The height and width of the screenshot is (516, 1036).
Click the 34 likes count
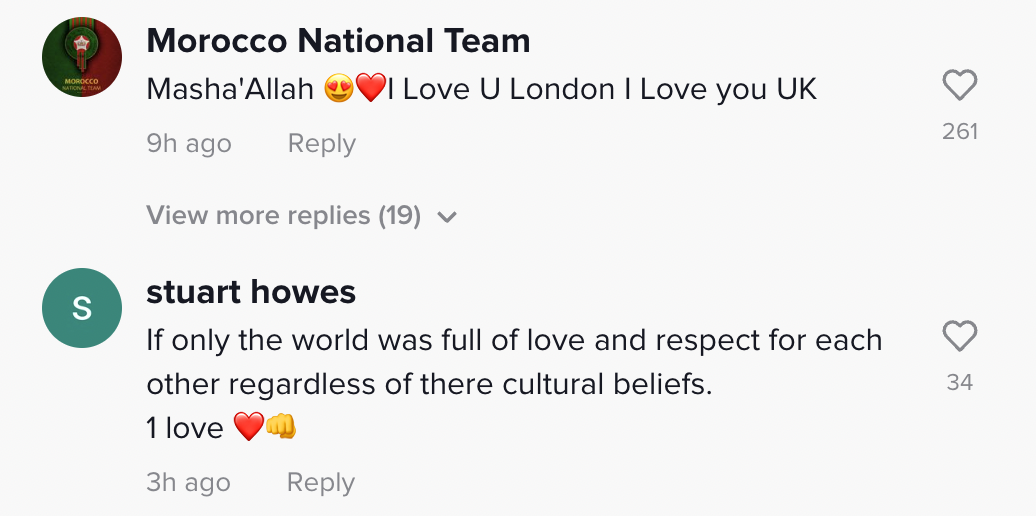(959, 382)
